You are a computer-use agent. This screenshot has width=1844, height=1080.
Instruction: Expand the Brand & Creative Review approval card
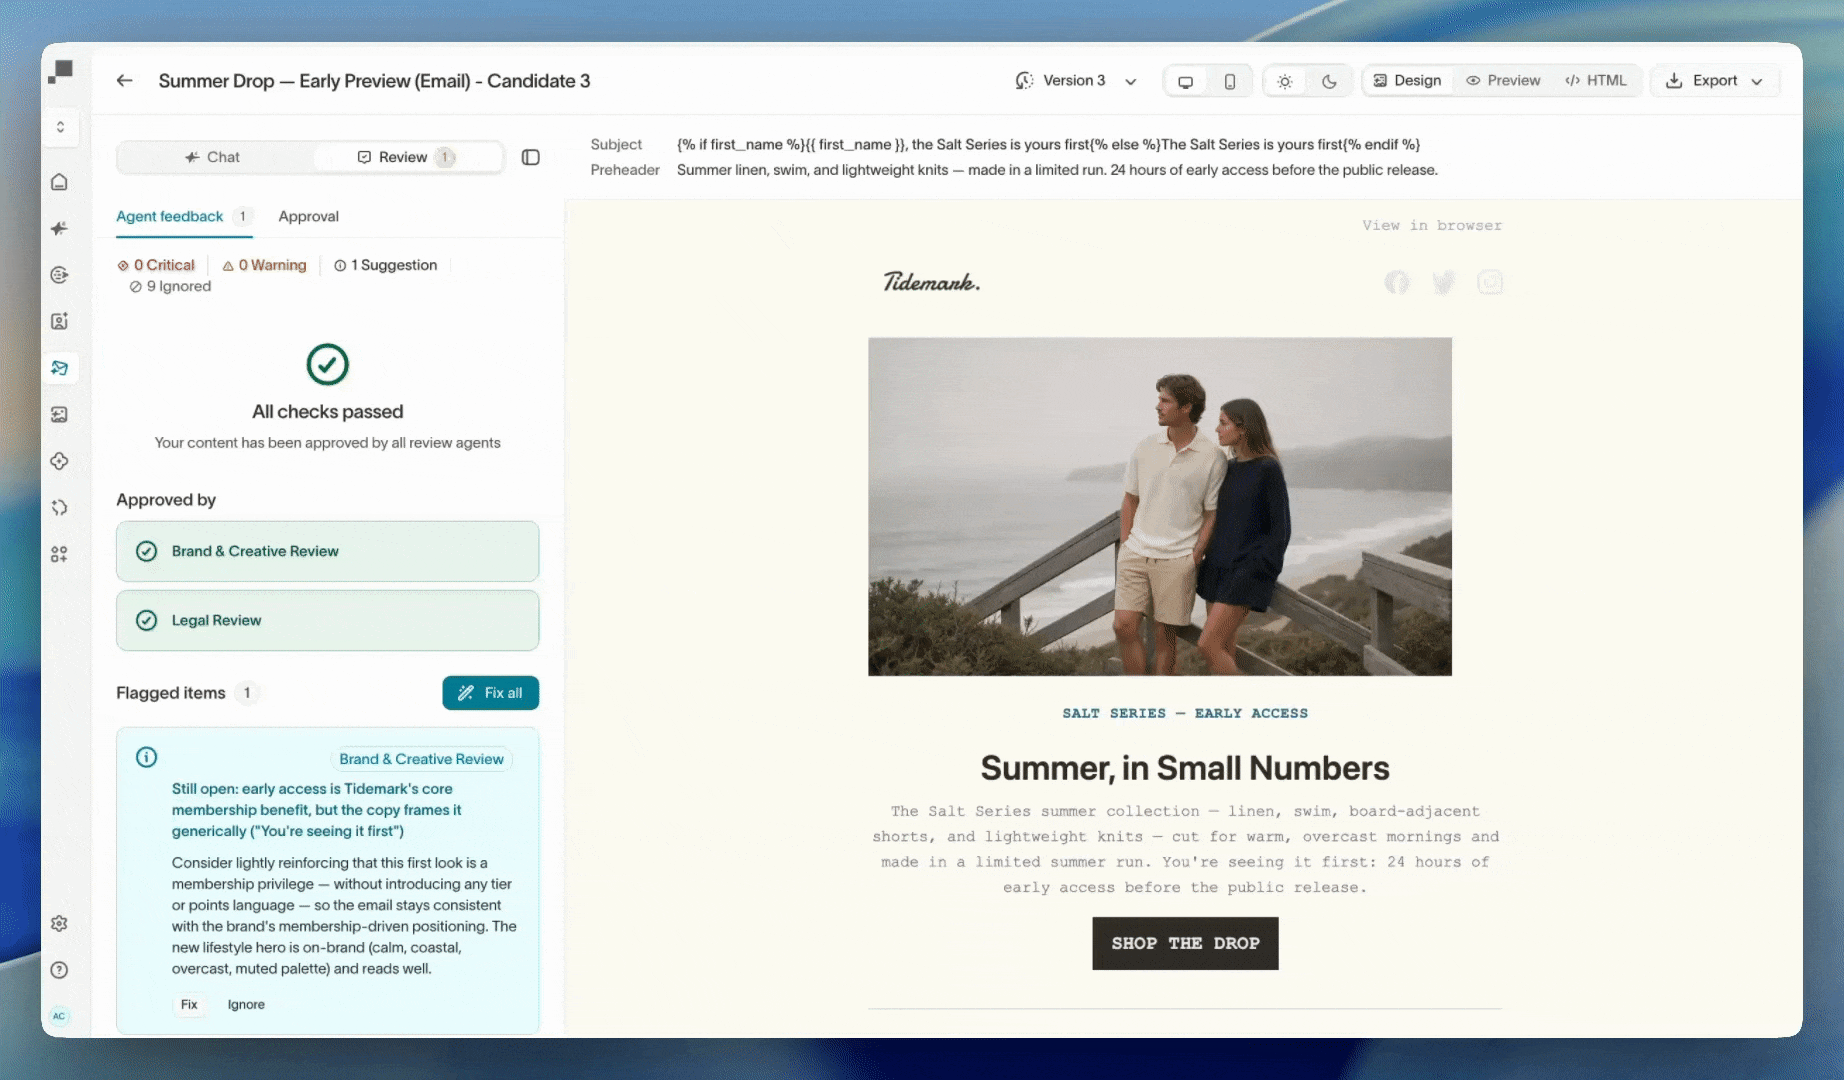(x=327, y=551)
